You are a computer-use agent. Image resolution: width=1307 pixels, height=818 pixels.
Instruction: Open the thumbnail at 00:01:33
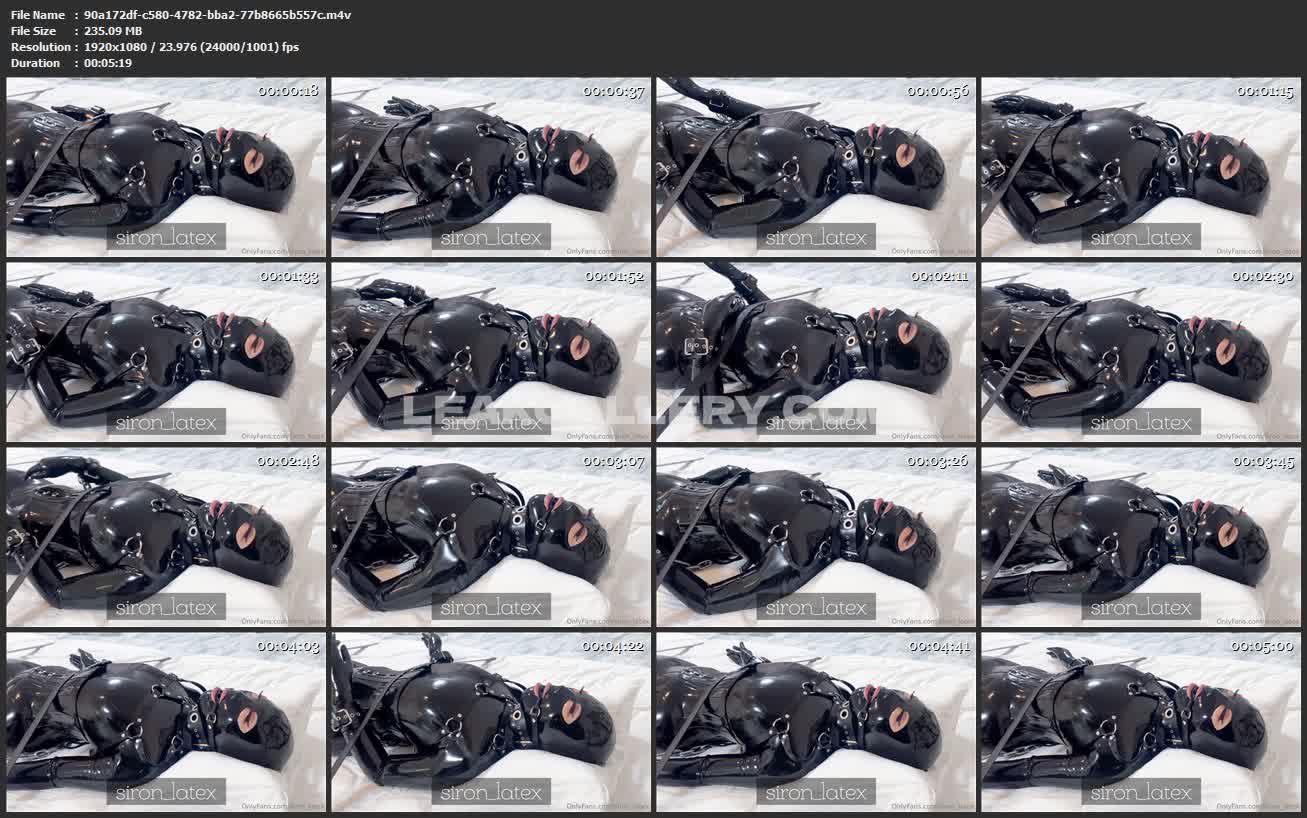(x=166, y=352)
